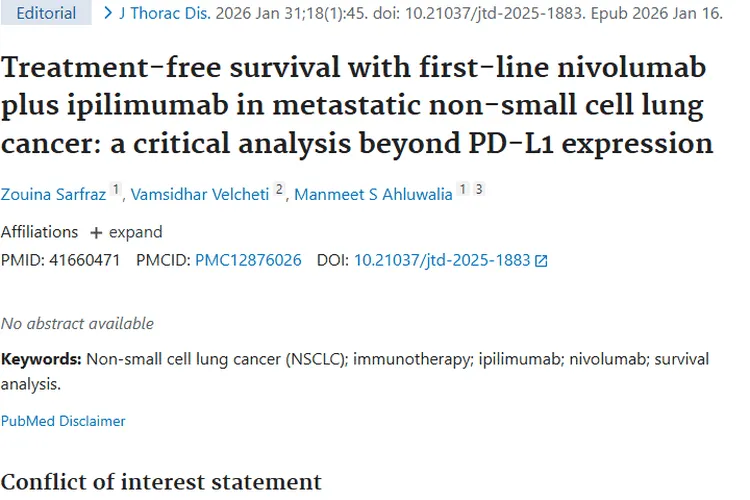This screenshot has width=750, height=500.
Task: Select author Manmeet S Ahluwalia
Action: click(x=372, y=194)
